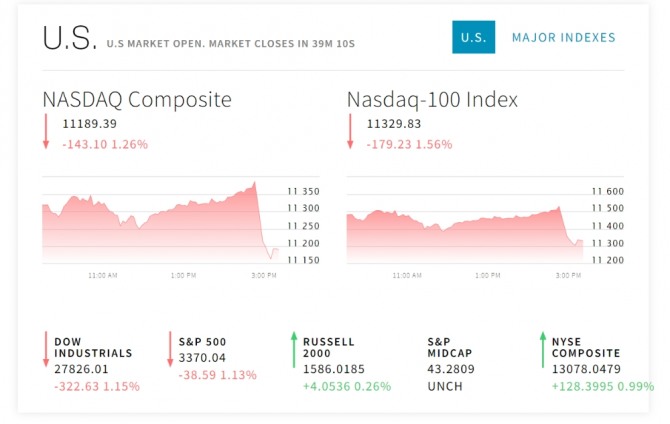
Task: Select the U.S. tab
Action: pos(473,38)
